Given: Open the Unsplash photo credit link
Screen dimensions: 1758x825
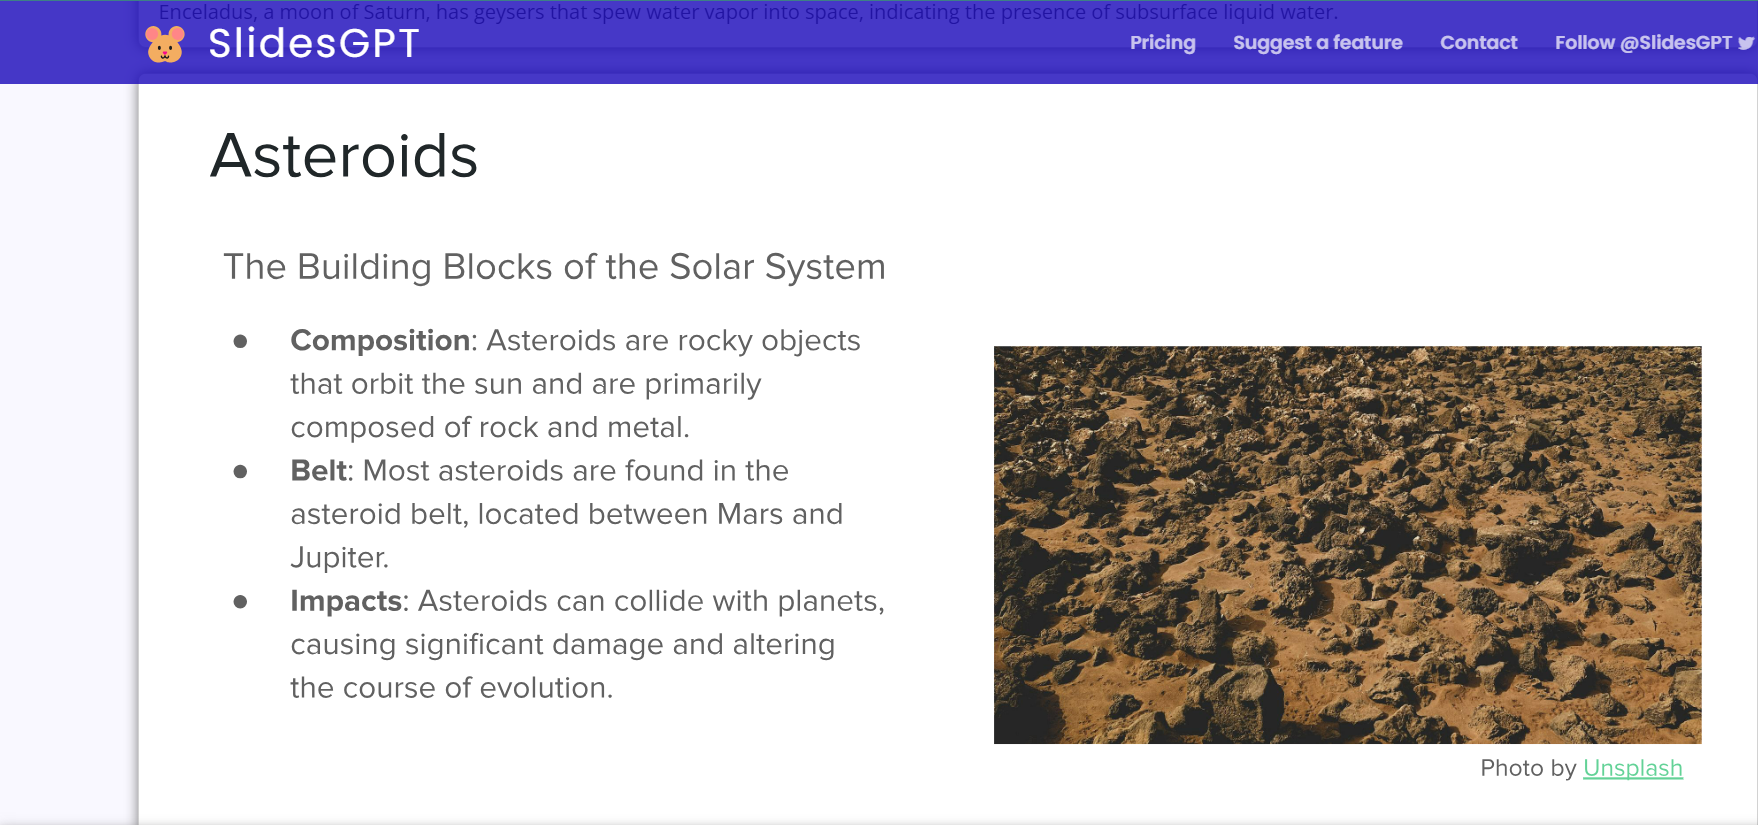Looking at the screenshot, I should [x=1632, y=768].
